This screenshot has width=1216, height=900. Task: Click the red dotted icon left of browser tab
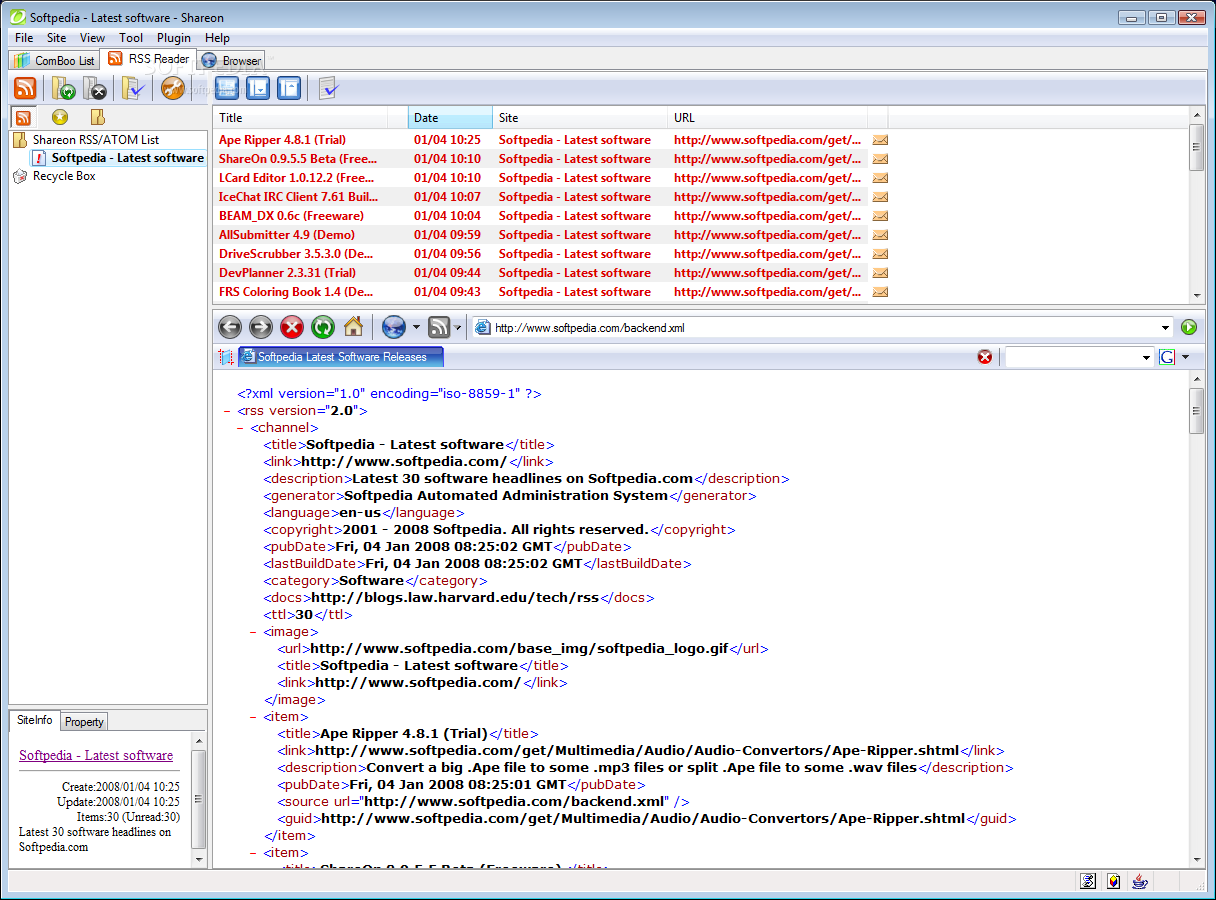point(225,357)
